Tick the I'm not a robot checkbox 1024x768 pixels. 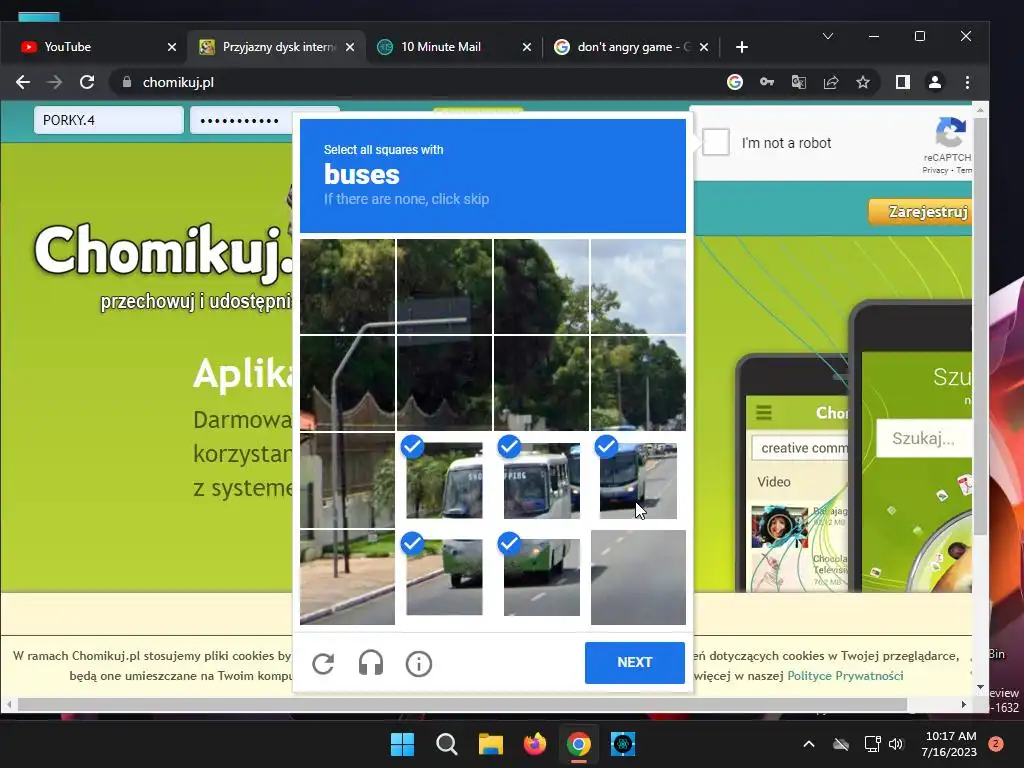coord(716,142)
